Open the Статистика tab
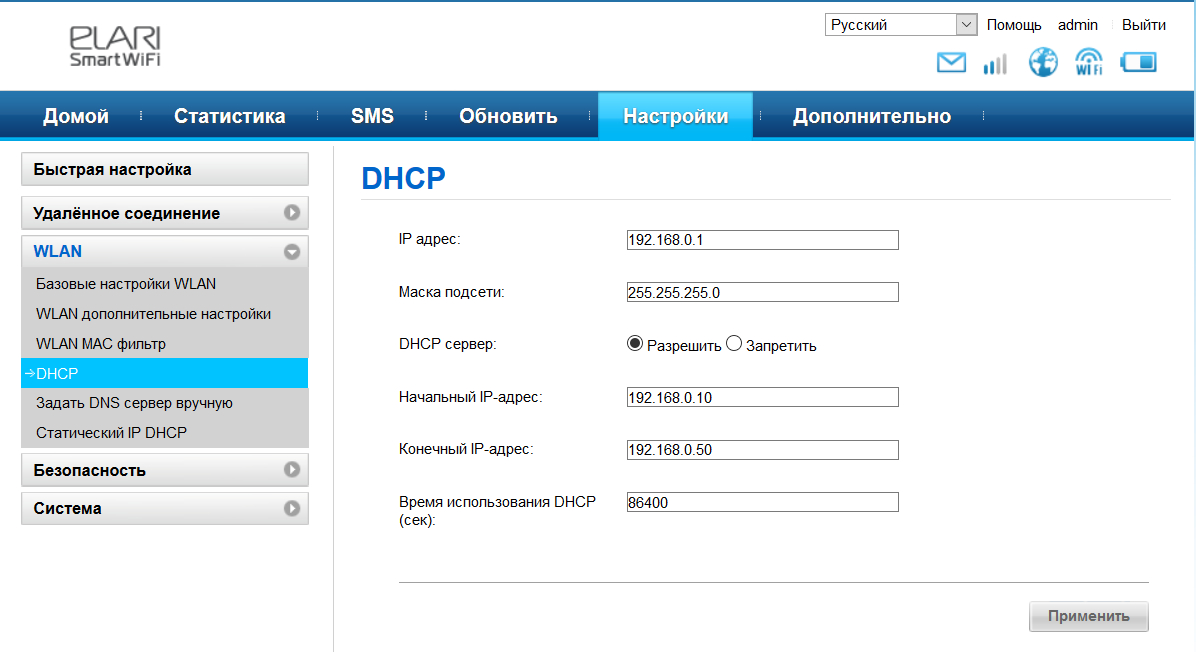 click(x=229, y=116)
